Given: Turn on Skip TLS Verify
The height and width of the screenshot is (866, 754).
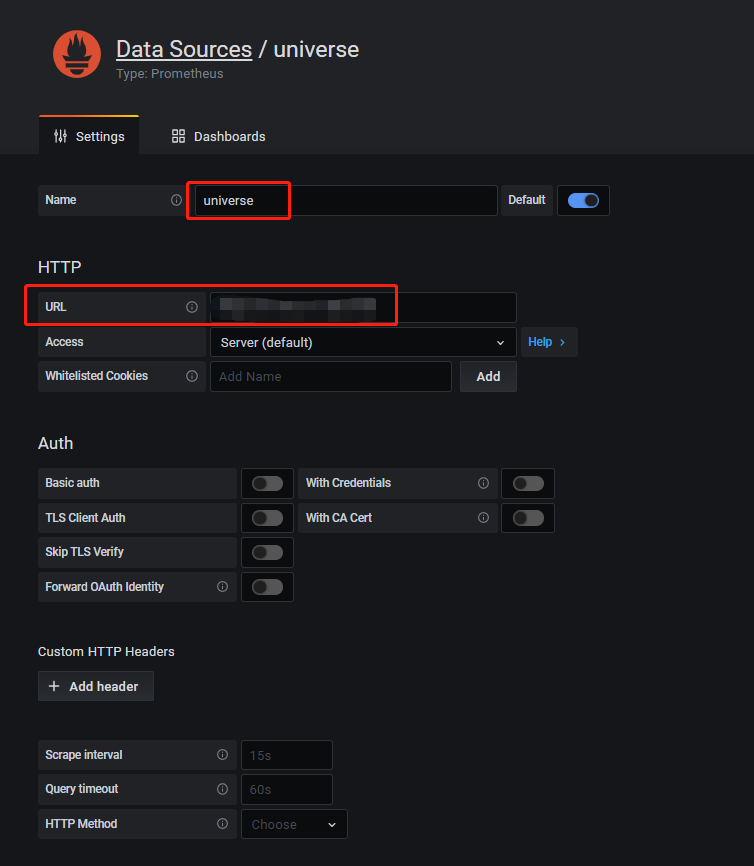Looking at the screenshot, I should tap(267, 552).
